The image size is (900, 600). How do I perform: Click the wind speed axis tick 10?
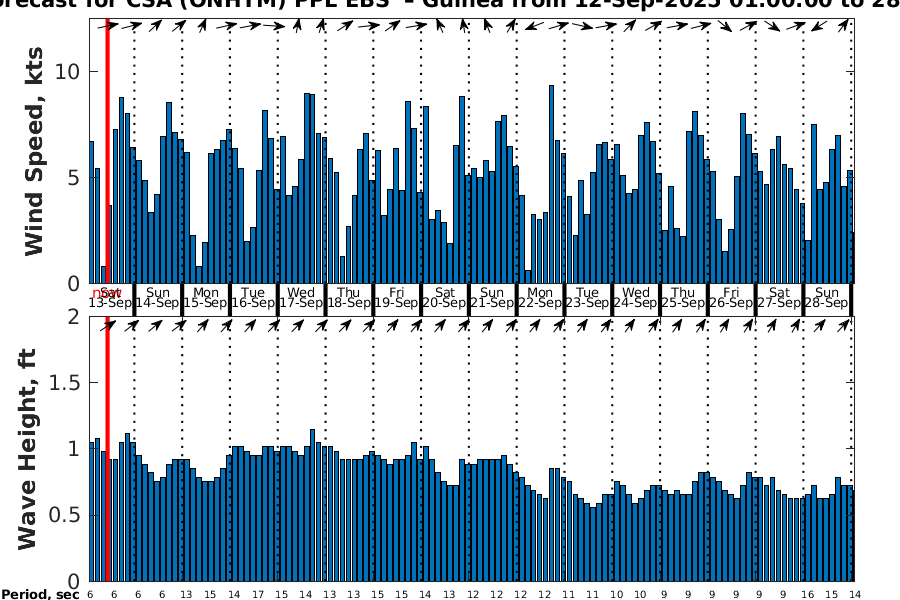(67, 72)
